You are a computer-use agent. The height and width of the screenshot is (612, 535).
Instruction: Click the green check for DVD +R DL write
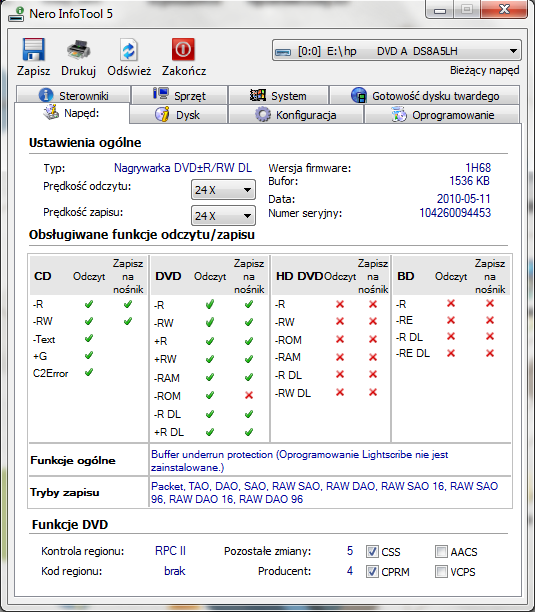pos(249,432)
